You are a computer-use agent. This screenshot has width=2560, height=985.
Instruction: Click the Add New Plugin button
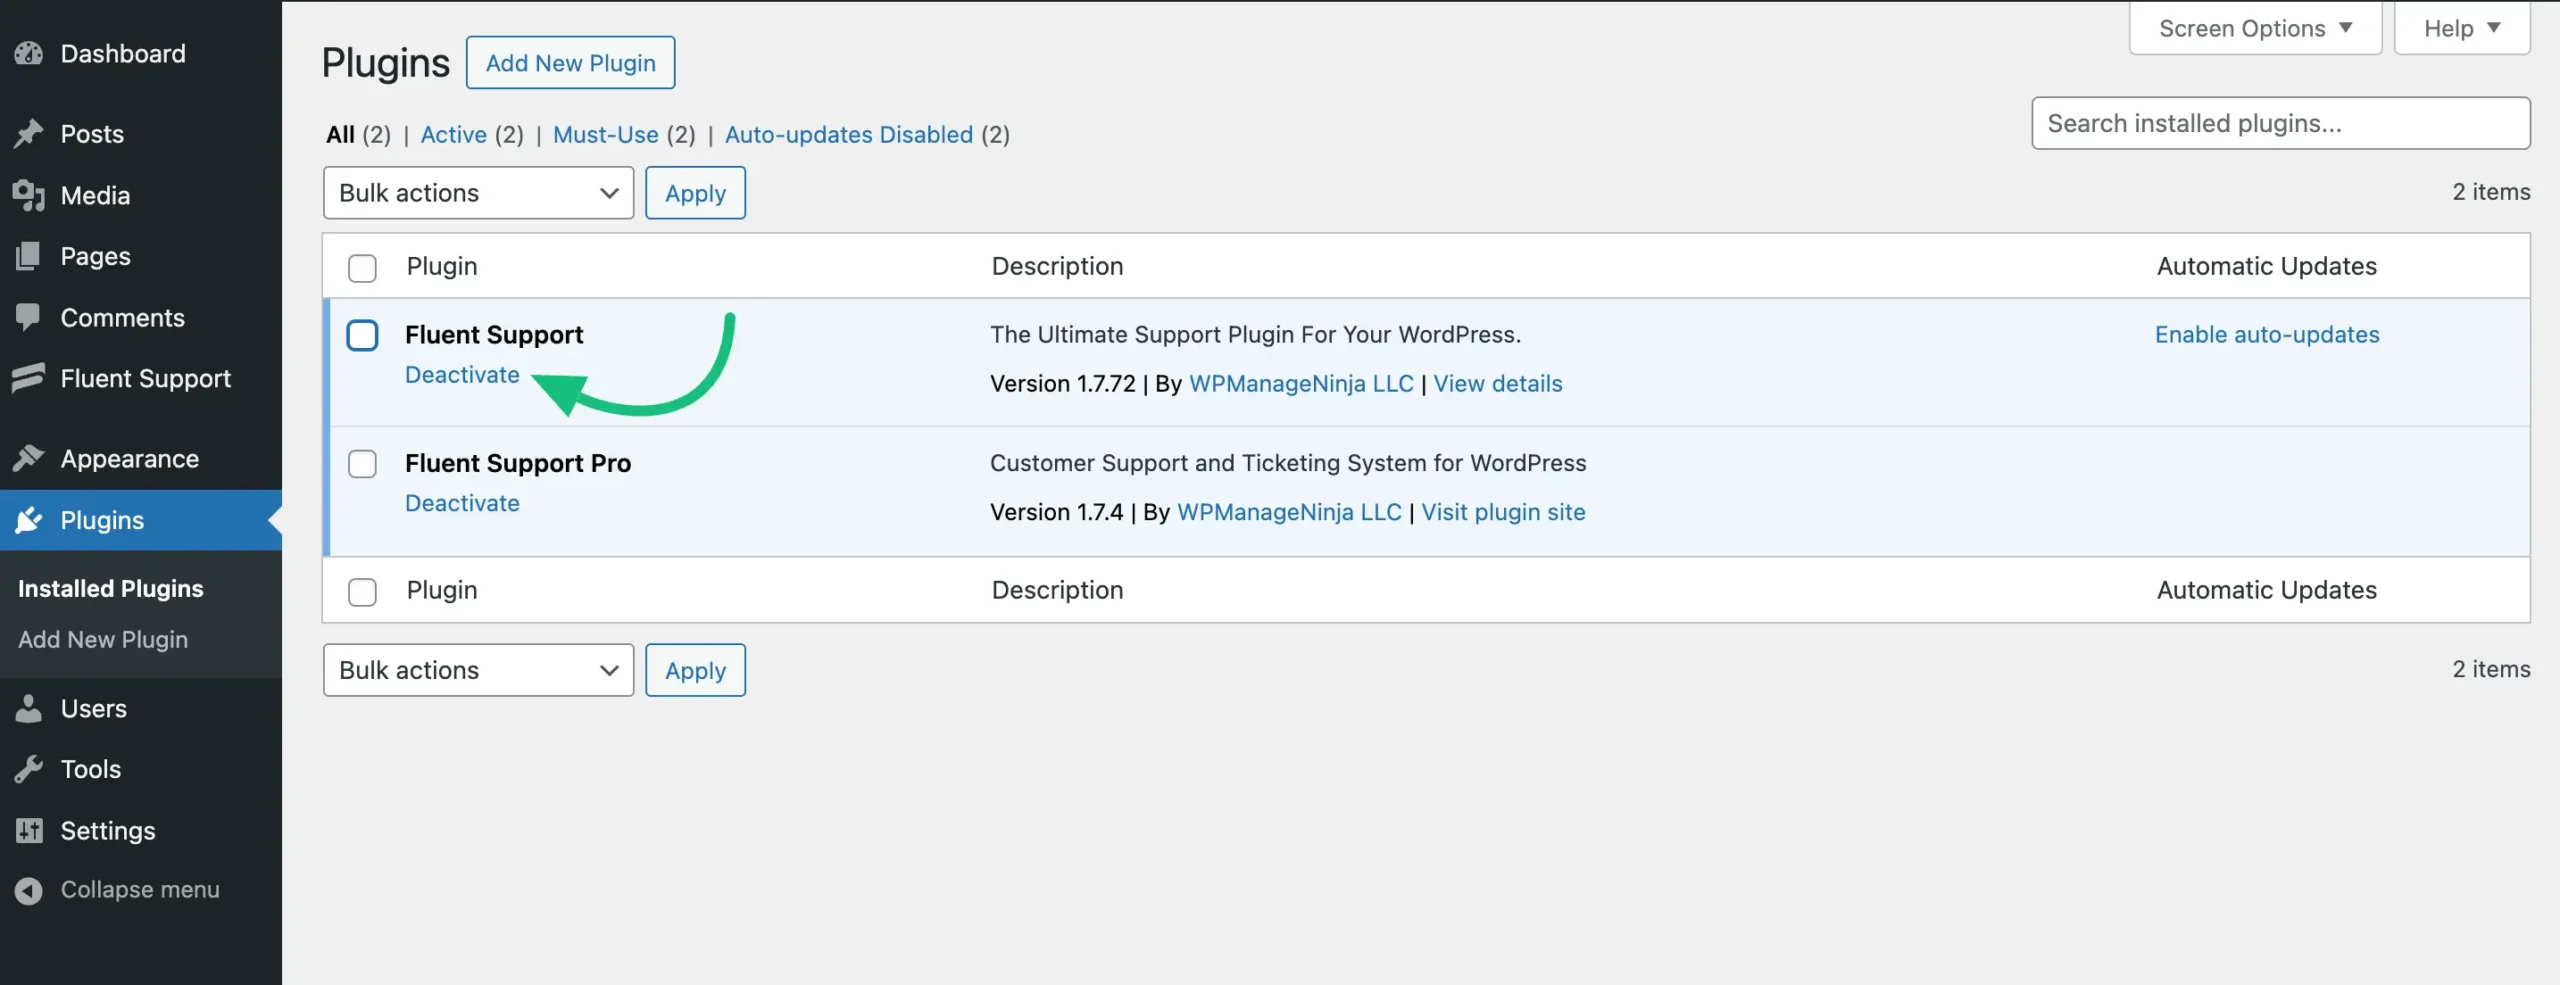point(570,62)
